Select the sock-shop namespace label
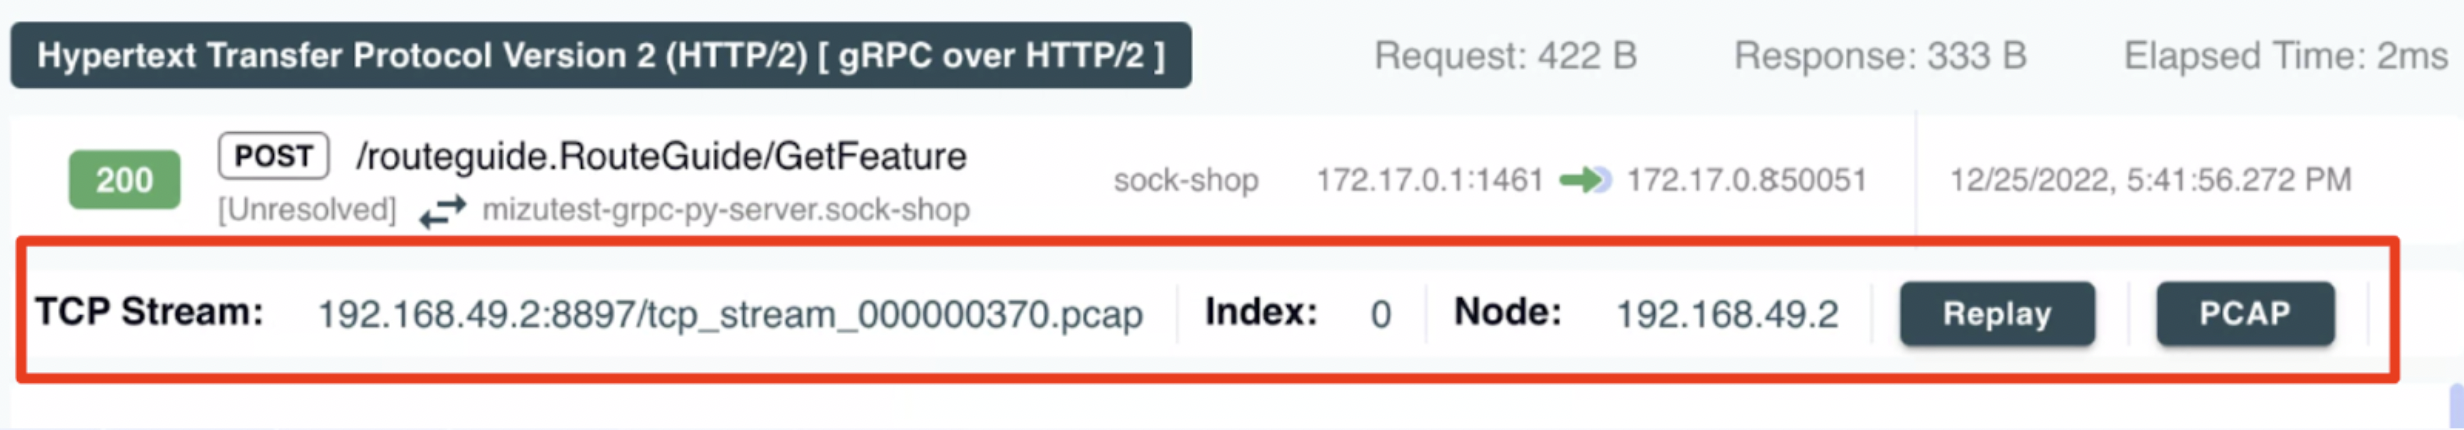The width and height of the screenshot is (2464, 430). 1185,180
